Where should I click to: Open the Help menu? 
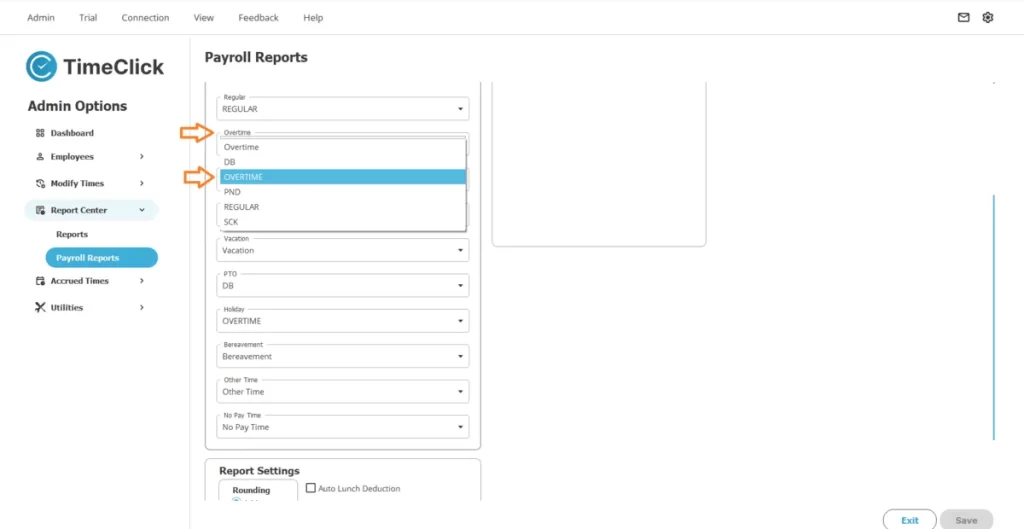tap(313, 18)
